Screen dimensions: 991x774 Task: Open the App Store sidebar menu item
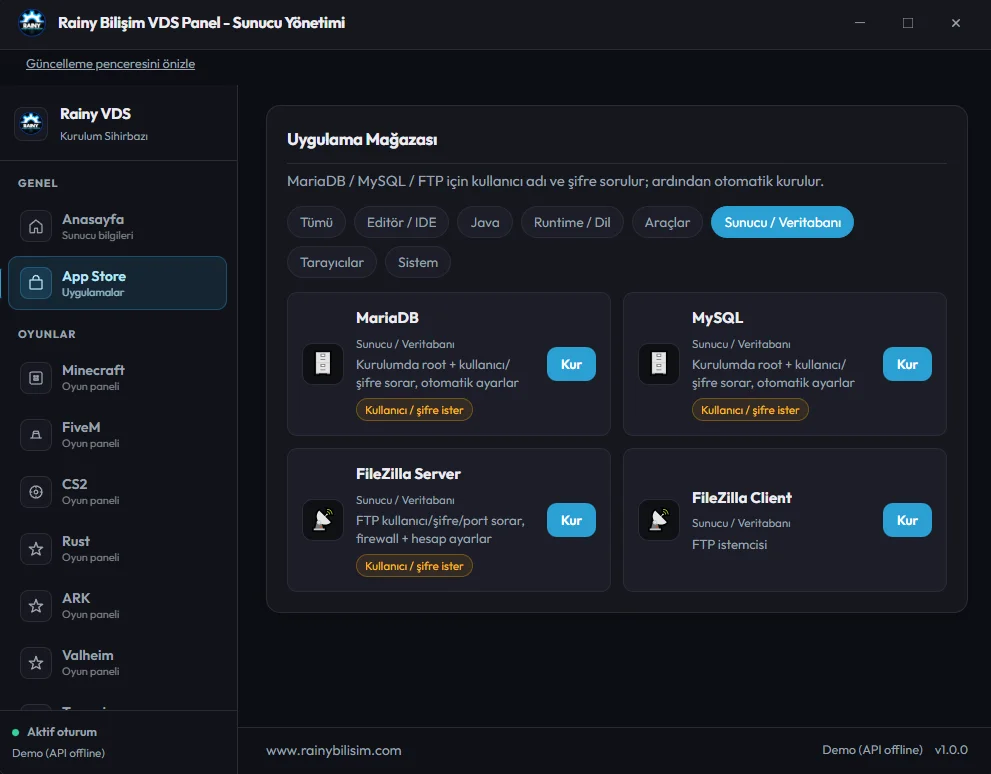pyautogui.click(x=118, y=283)
